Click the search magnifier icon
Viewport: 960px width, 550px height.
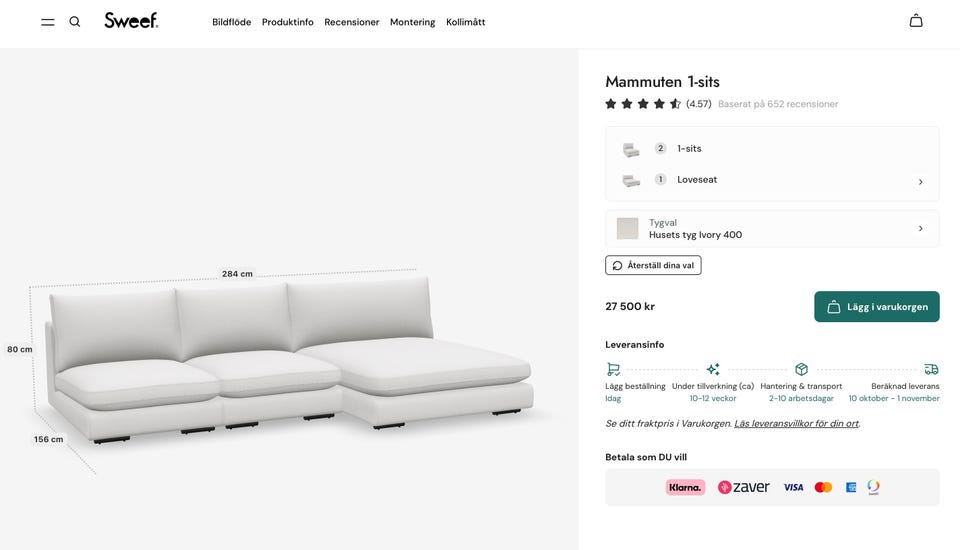tap(75, 21)
